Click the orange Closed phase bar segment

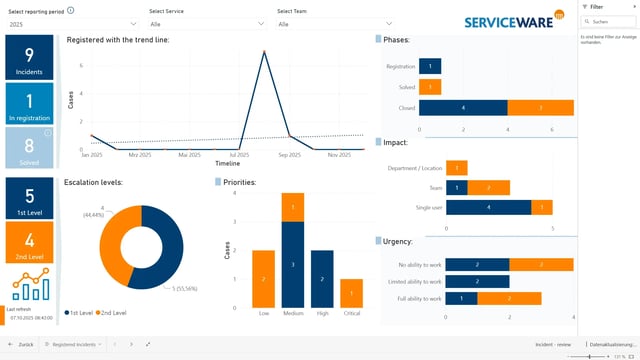(x=541, y=108)
